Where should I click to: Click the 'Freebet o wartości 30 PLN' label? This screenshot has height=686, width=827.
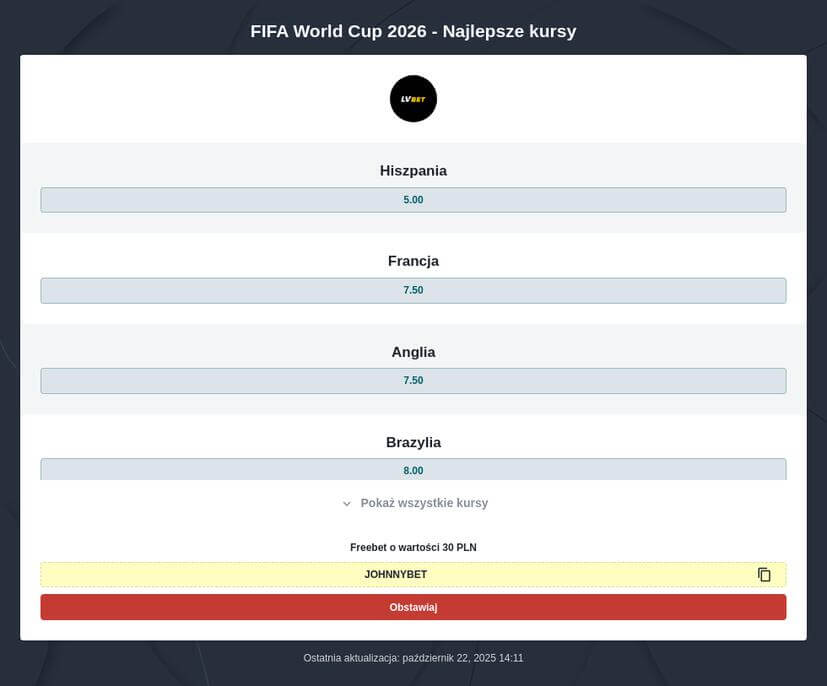point(413,548)
